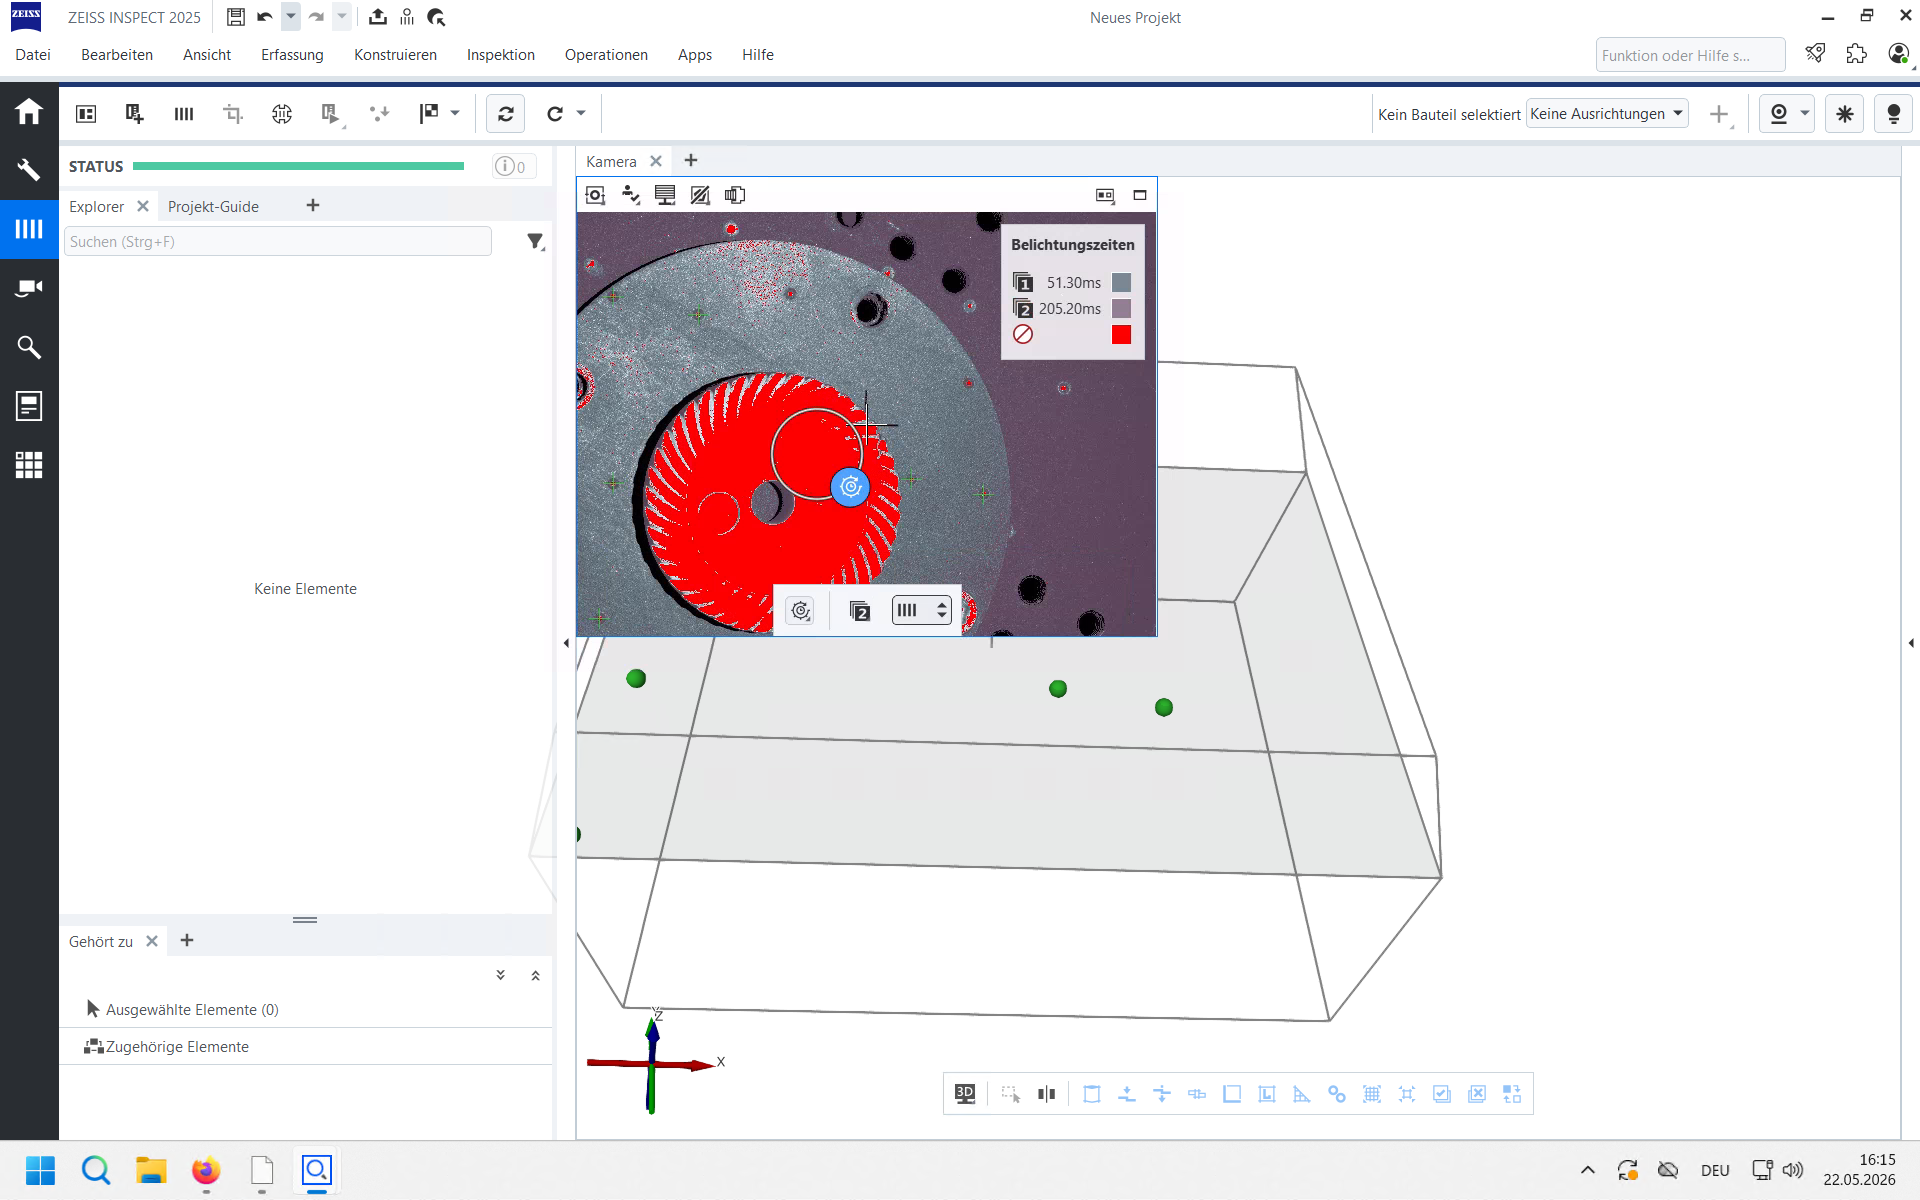Toggle the filter icon beside Explorer search
1920x1200 pixels.
tap(536, 241)
